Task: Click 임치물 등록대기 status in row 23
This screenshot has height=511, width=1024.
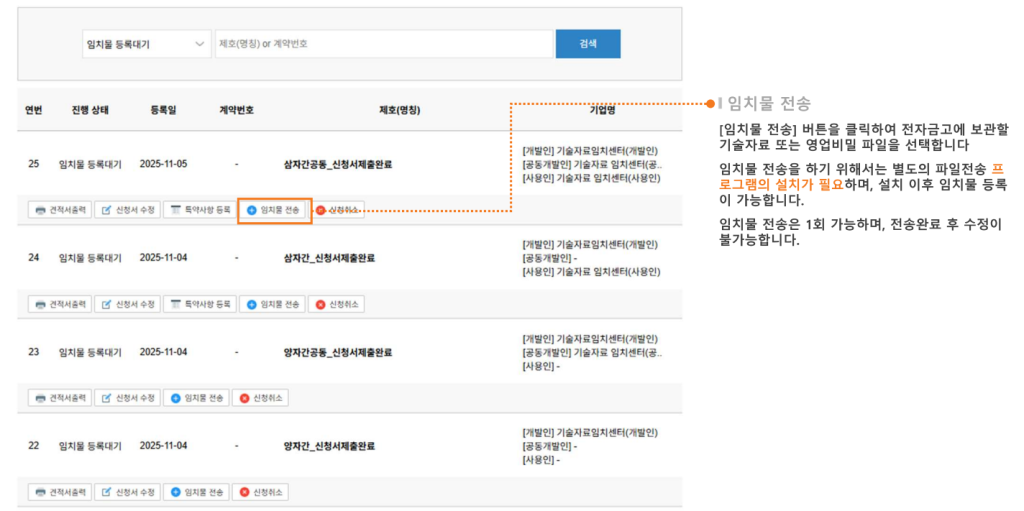Action: (x=90, y=352)
